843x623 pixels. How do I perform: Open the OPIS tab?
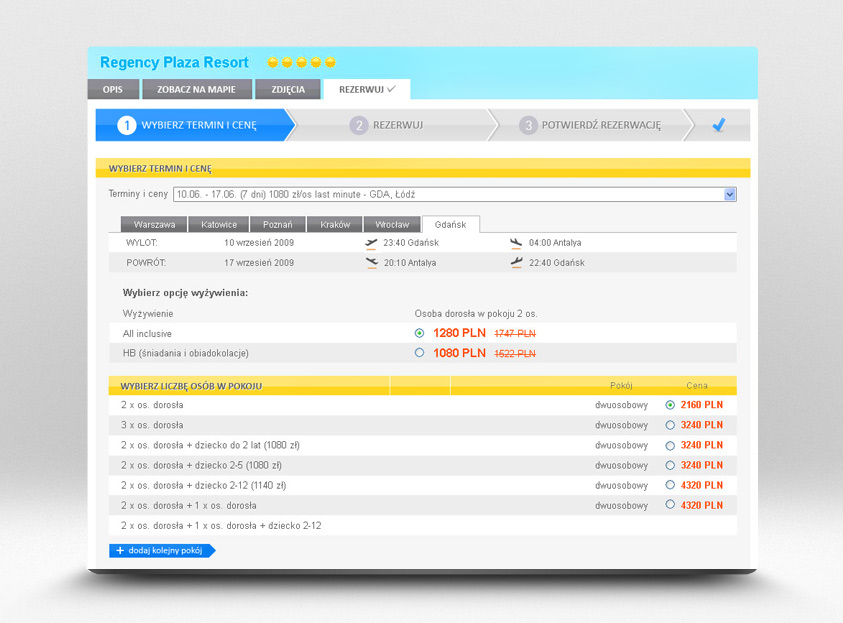(x=113, y=89)
